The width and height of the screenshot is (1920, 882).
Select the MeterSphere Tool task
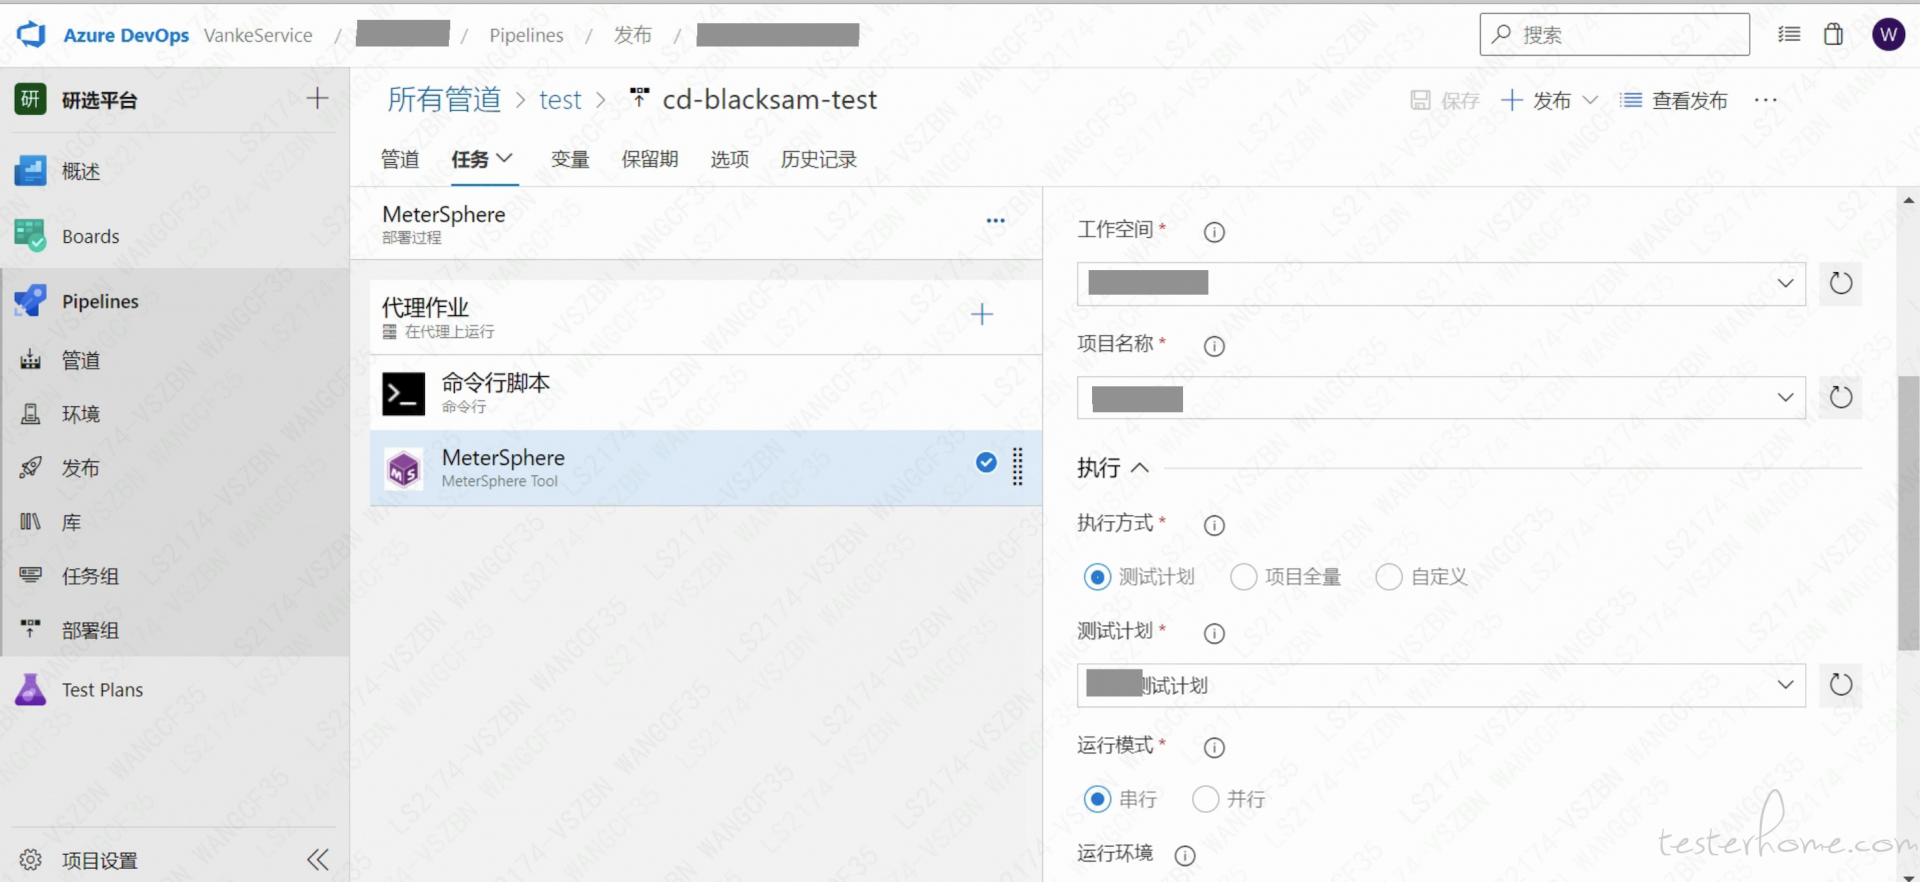point(706,468)
